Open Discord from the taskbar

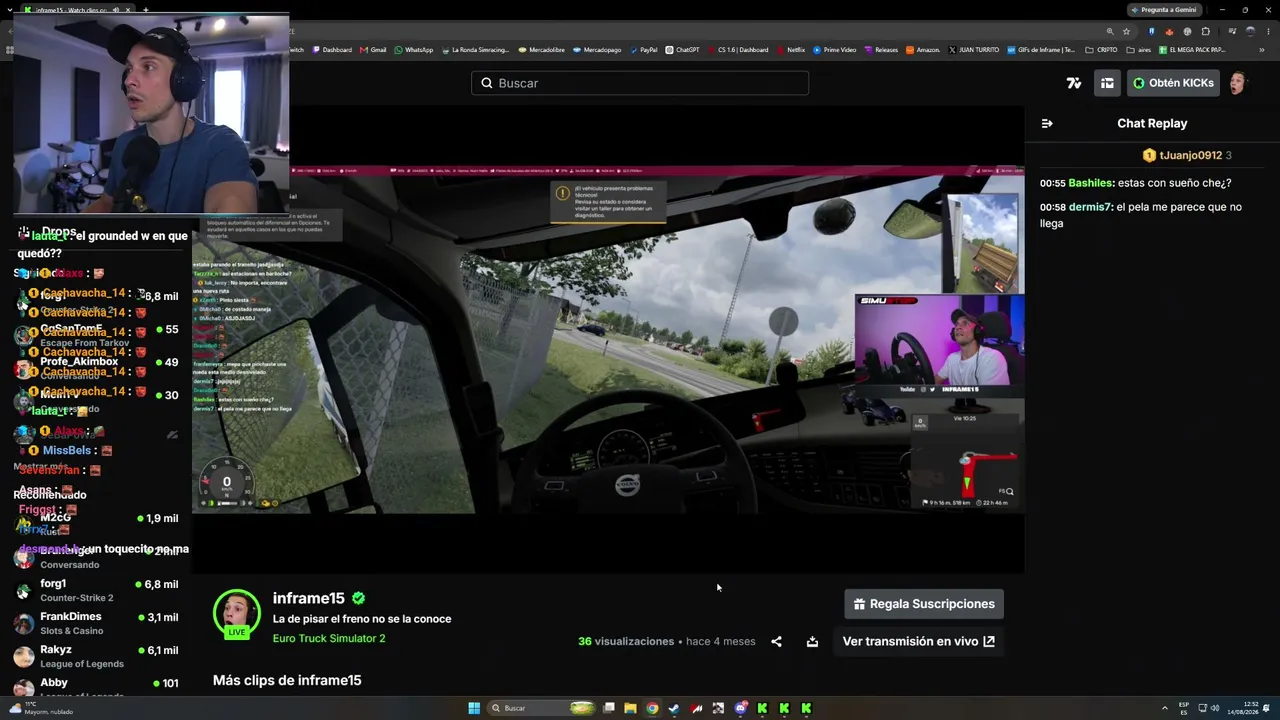740,708
